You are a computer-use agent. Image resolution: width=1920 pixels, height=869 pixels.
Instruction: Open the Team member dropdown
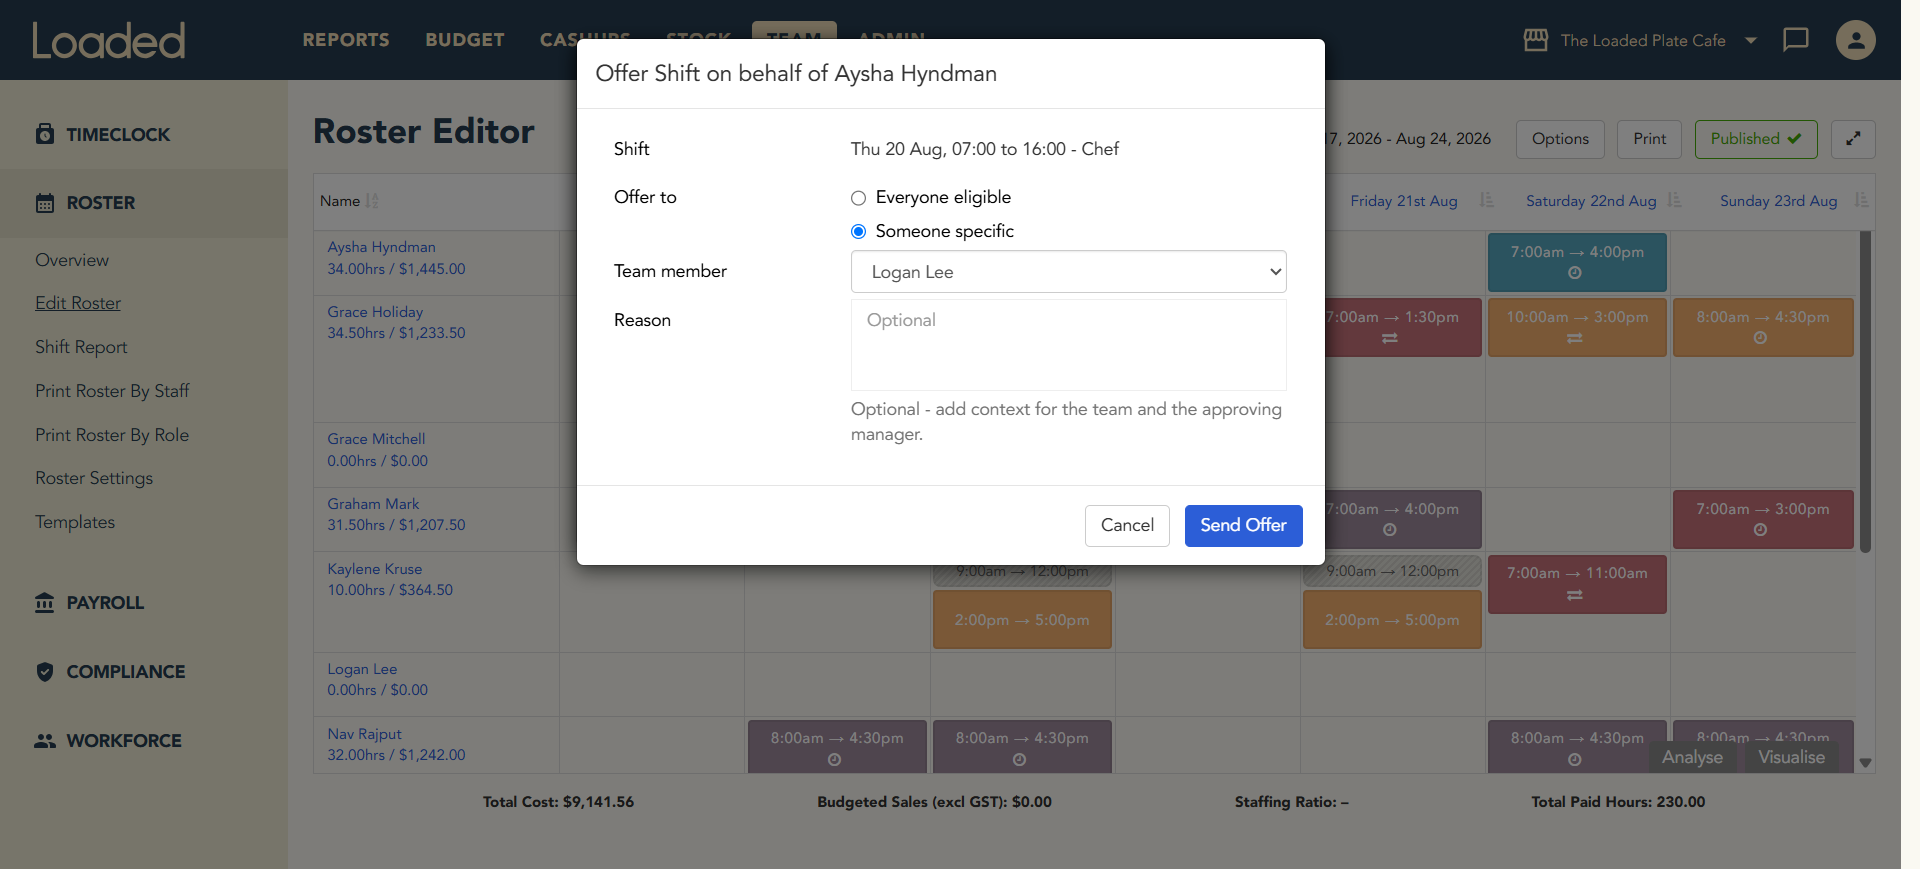point(1068,272)
